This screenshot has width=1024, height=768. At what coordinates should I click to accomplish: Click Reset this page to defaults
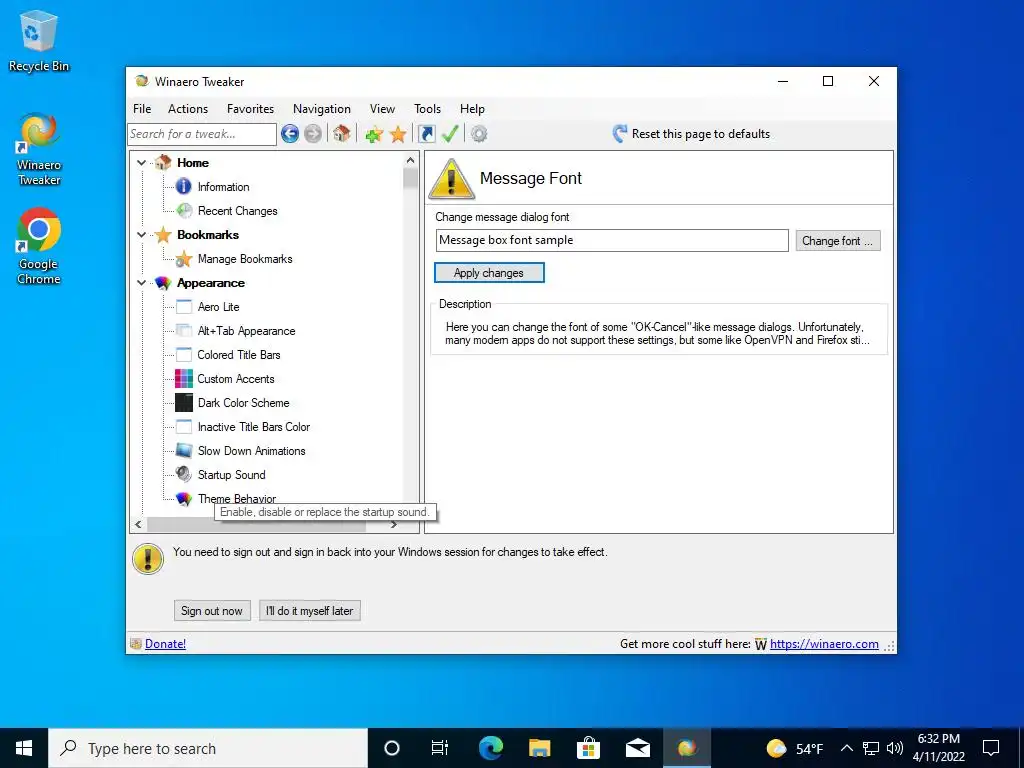pyautogui.click(x=701, y=134)
